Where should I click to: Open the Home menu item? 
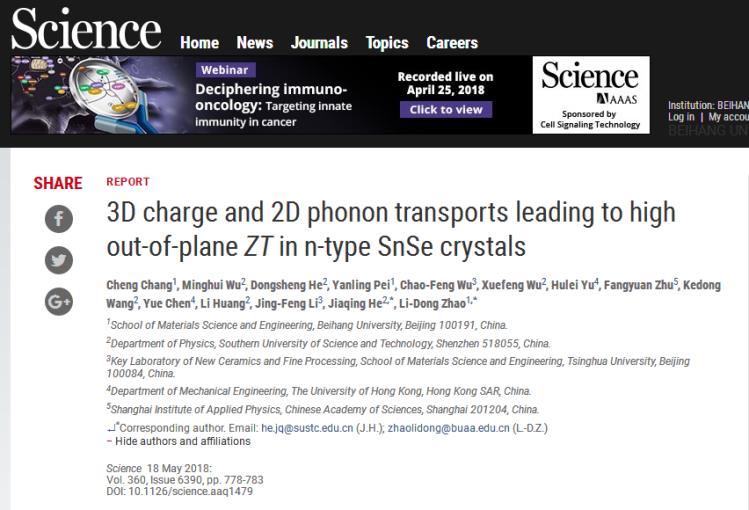click(199, 43)
